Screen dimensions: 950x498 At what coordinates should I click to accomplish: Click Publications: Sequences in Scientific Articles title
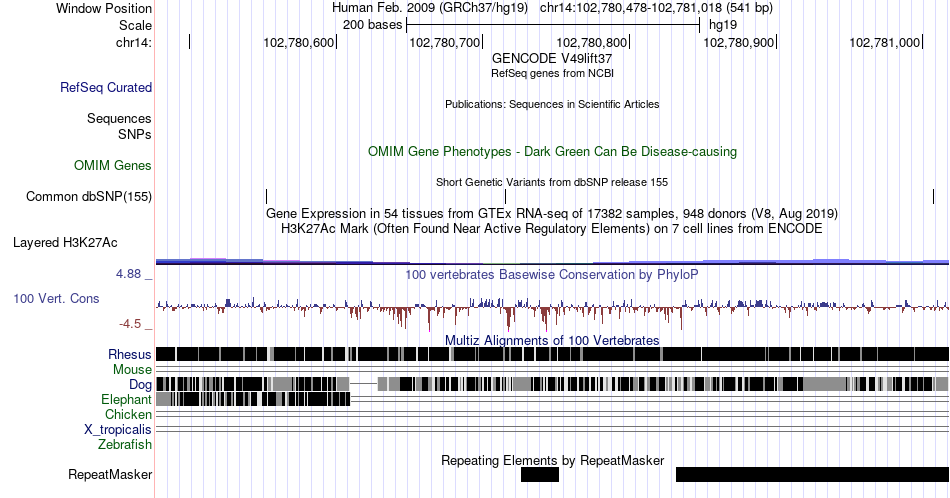tap(552, 104)
